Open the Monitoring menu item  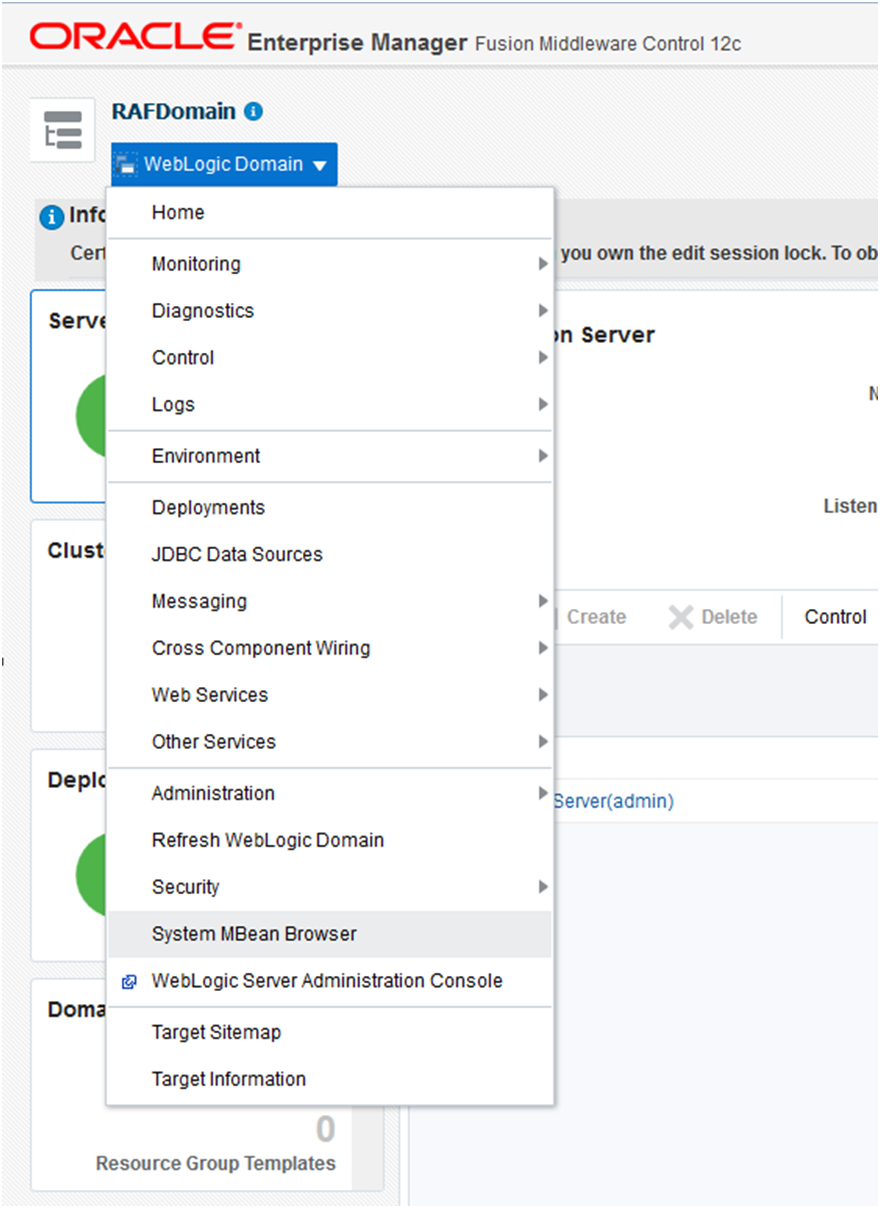click(x=330, y=264)
